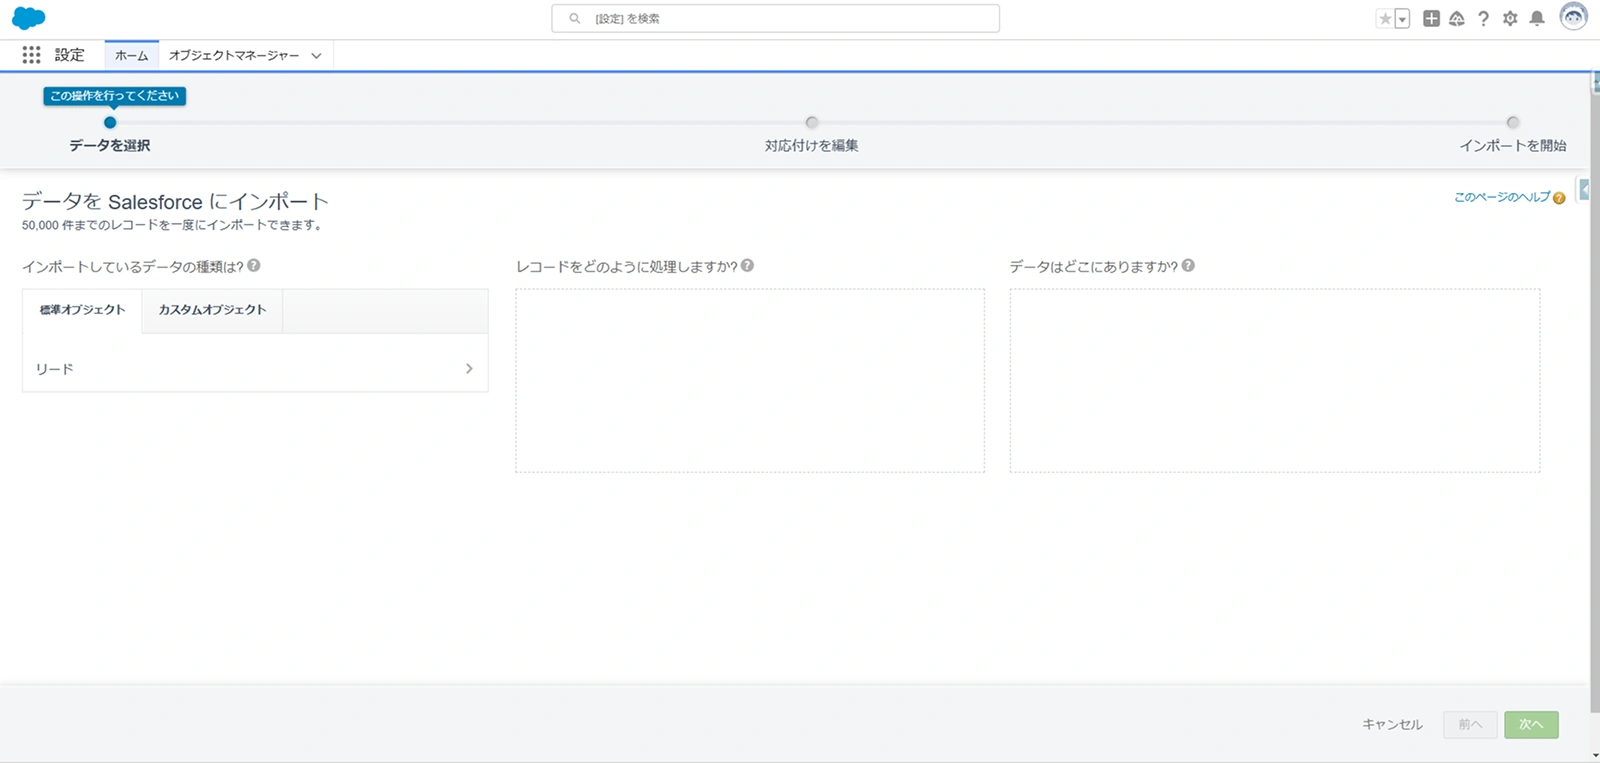Viewport: 1600px width, 763px height.
Task: Open the user profile avatar
Action: coord(1573,17)
